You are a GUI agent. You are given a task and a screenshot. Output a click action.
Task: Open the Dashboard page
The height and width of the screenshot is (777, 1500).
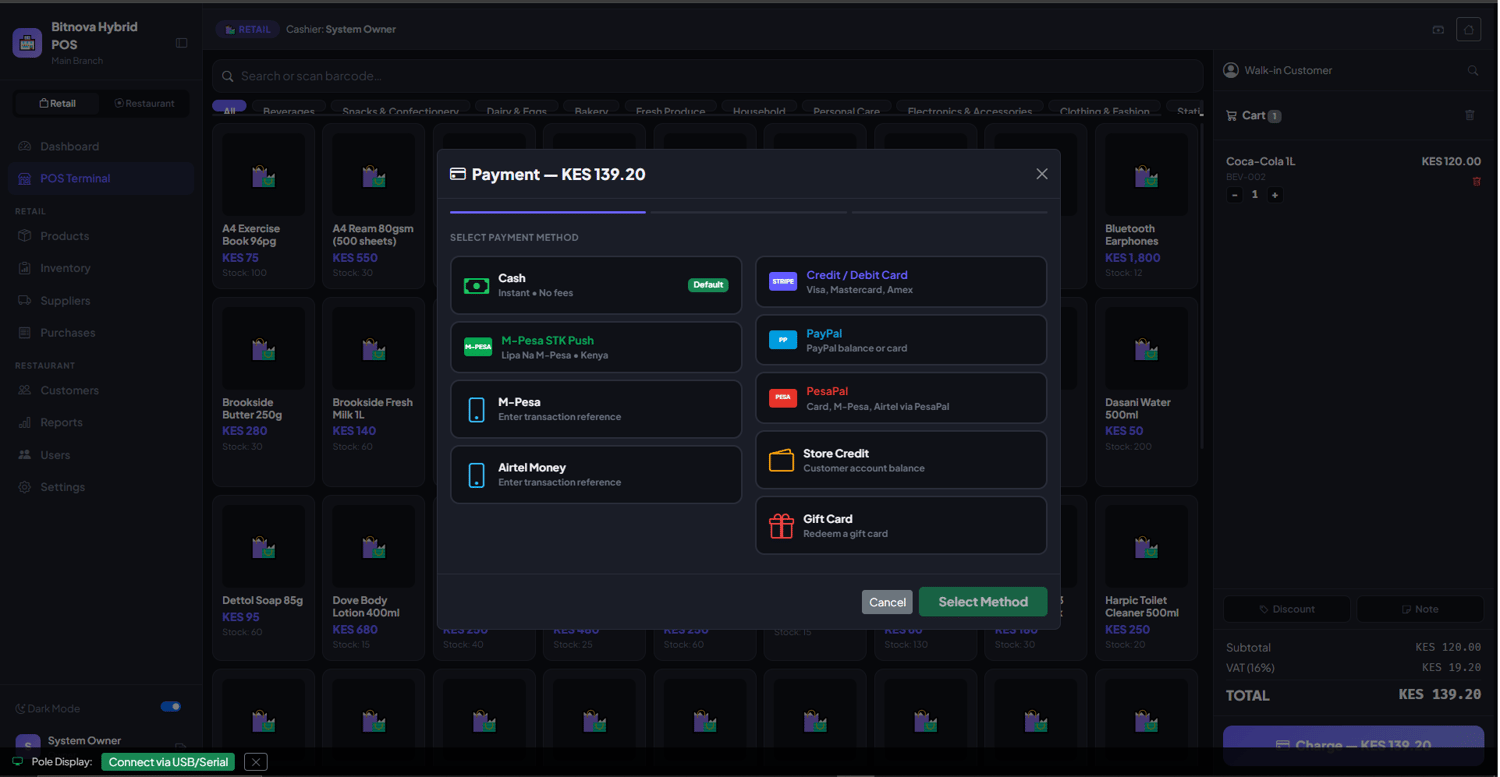(x=100, y=146)
